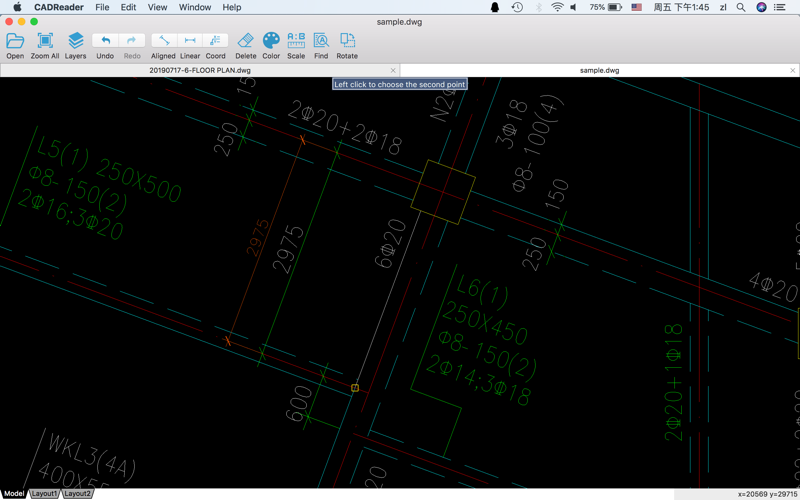The width and height of the screenshot is (800, 500).
Task: Open the Layers panel
Action: (x=76, y=45)
